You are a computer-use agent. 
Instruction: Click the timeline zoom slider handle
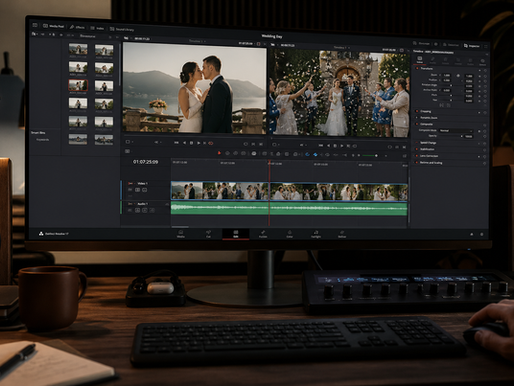tap(376, 156)
